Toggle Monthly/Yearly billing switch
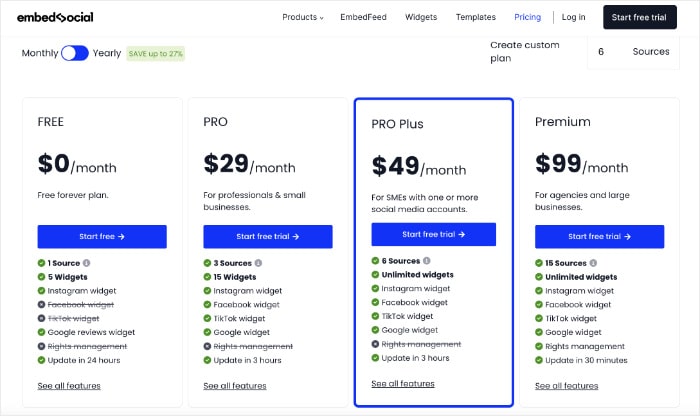The image size is (700, 416). pyautogui.click(x=75, y=53)
